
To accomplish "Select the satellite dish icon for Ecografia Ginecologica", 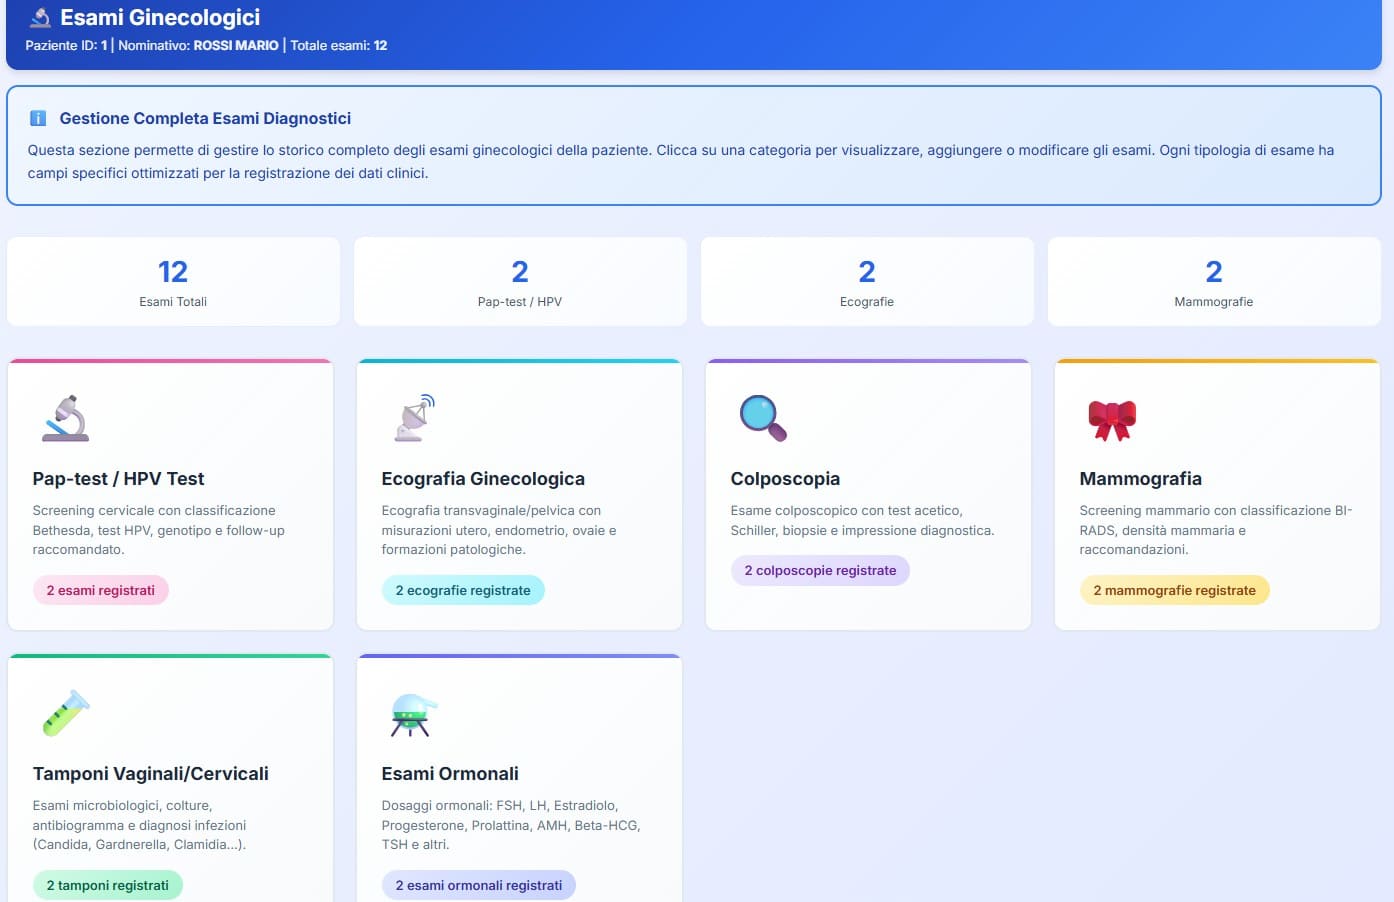I will tap(411, 418).
